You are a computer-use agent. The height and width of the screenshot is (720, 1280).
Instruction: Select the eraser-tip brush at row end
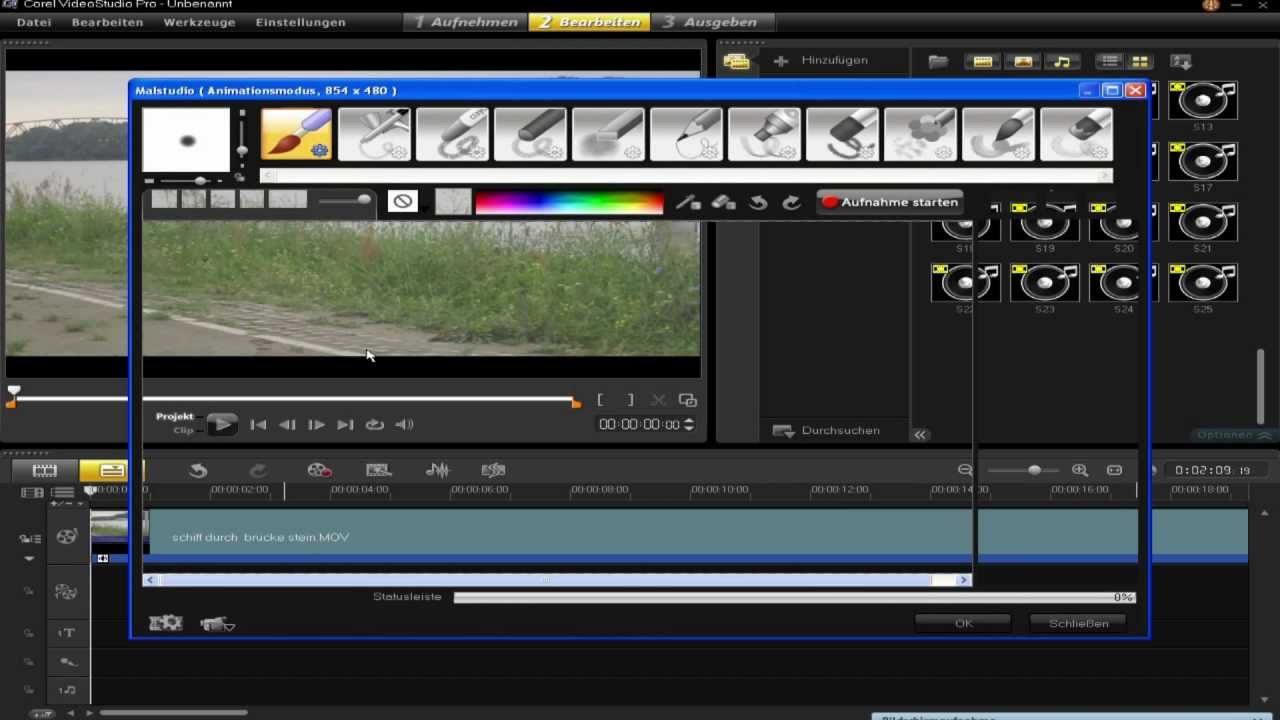[1076, 134]
